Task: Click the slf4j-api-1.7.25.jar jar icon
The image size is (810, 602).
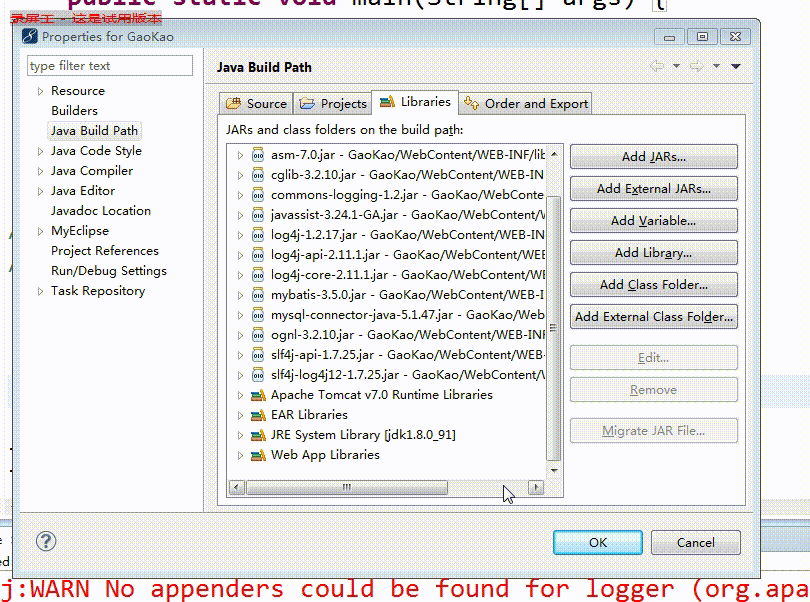Action: (258, 355)
